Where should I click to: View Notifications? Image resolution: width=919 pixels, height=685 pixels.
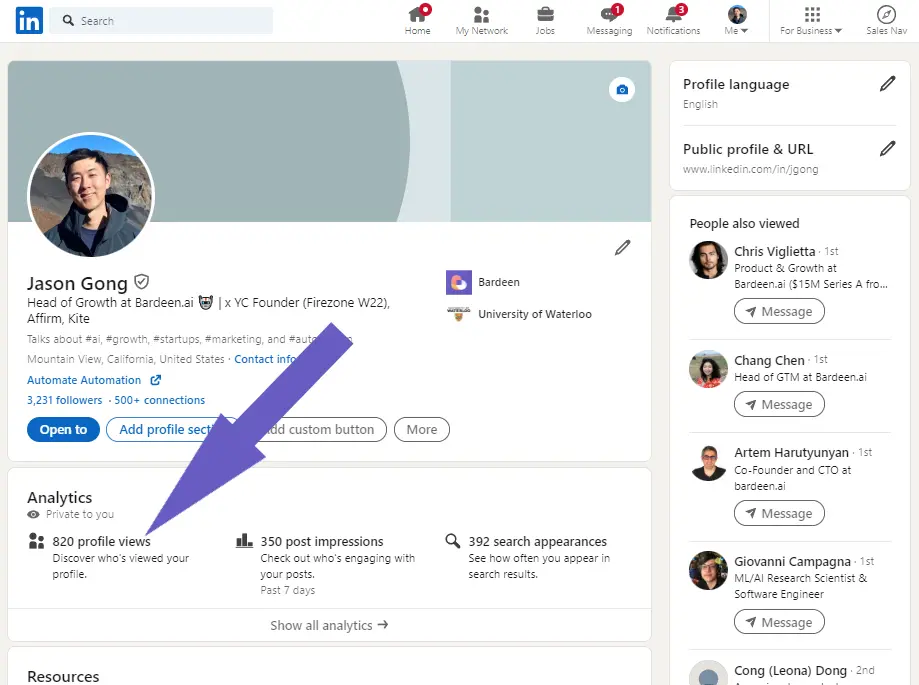coord(673,21)
